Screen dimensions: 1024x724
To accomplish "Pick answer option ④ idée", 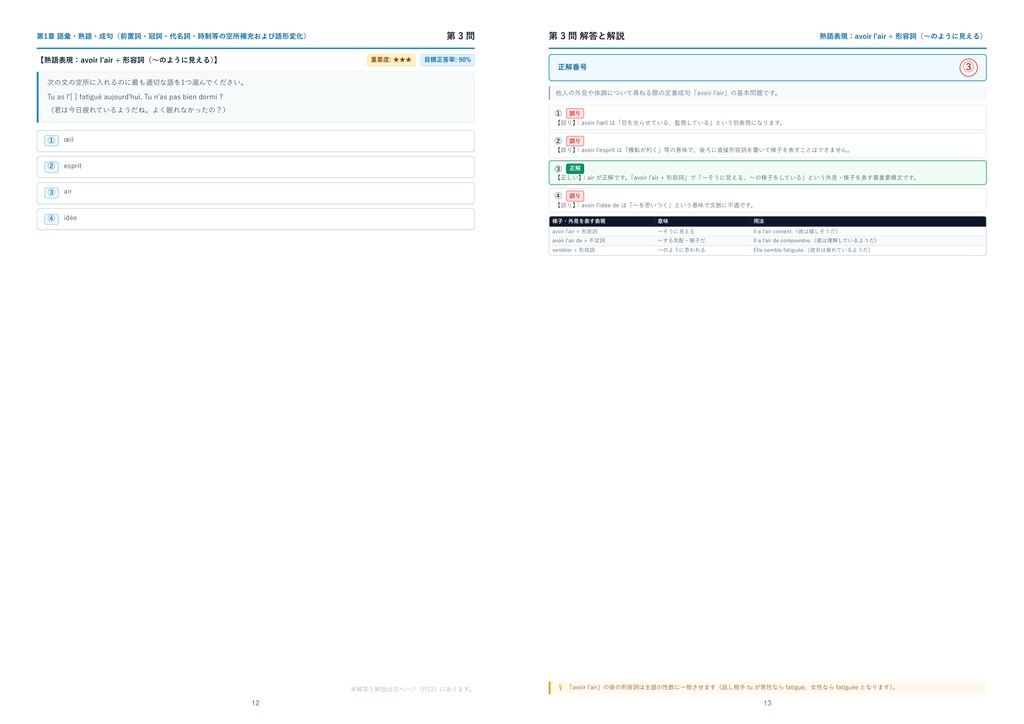I will point(255,219).
